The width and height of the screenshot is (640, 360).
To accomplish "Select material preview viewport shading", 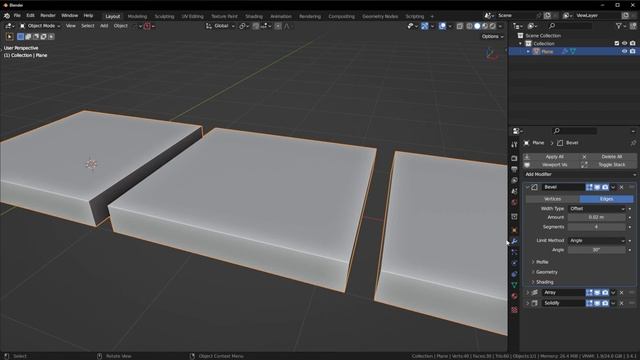I will click(x=485, y=26).
